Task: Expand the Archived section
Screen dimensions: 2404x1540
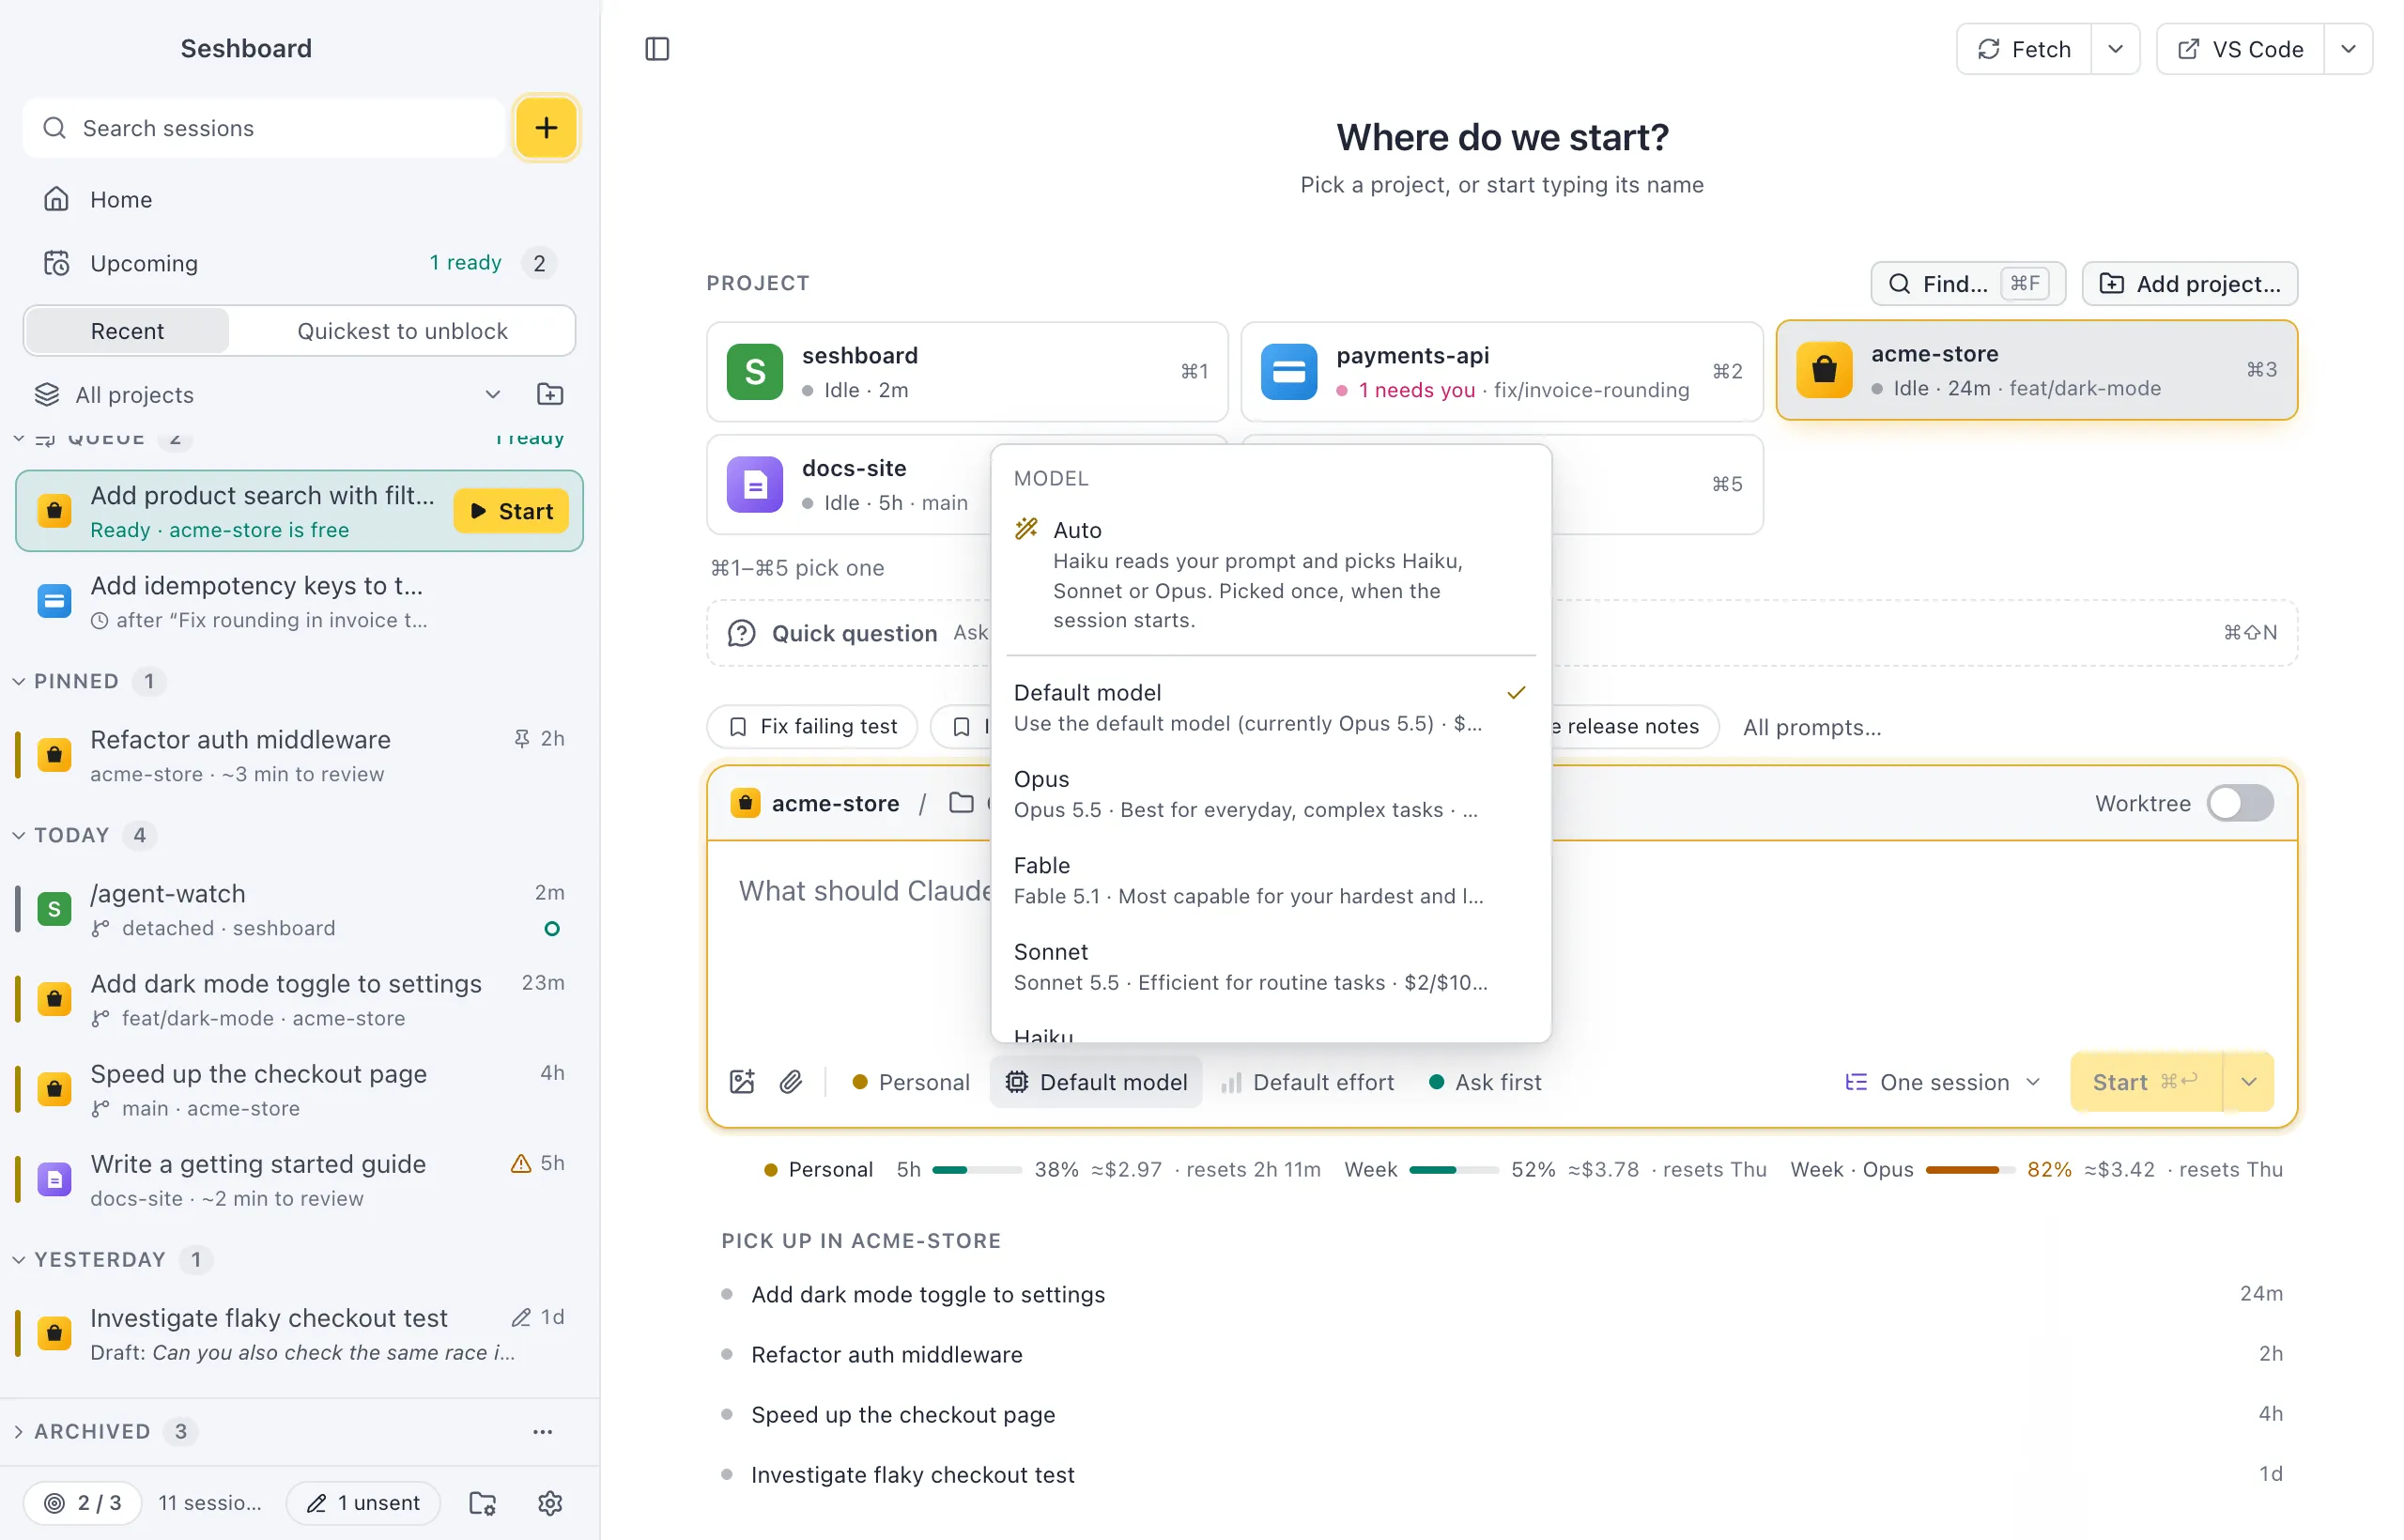Action: 19,1432
